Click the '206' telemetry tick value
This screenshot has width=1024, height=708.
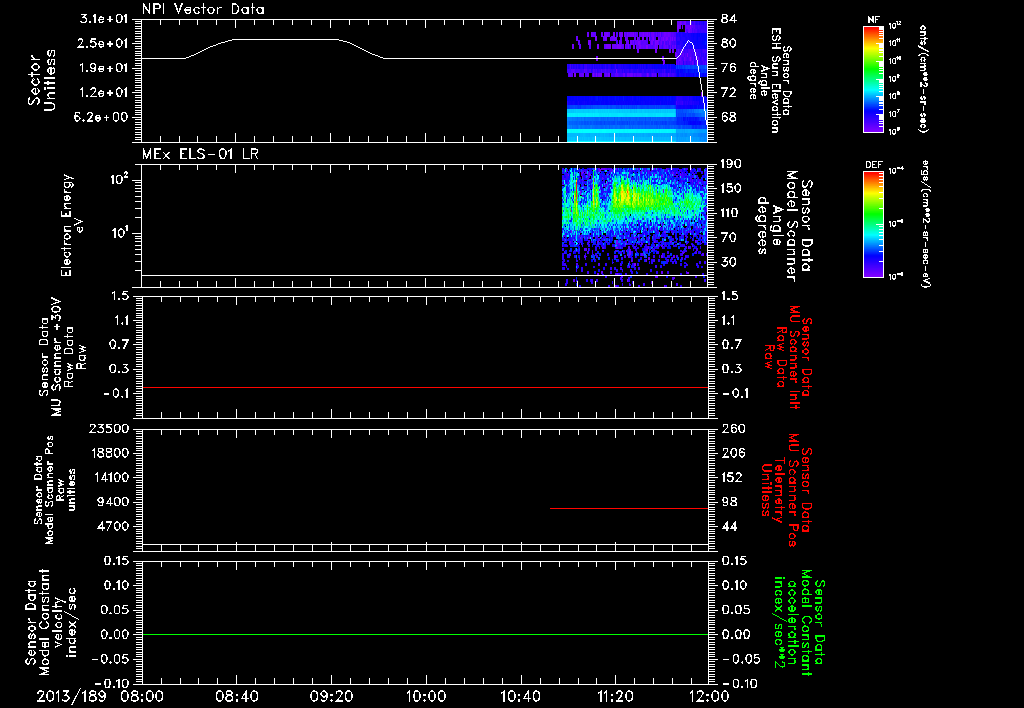click(733, 453)
